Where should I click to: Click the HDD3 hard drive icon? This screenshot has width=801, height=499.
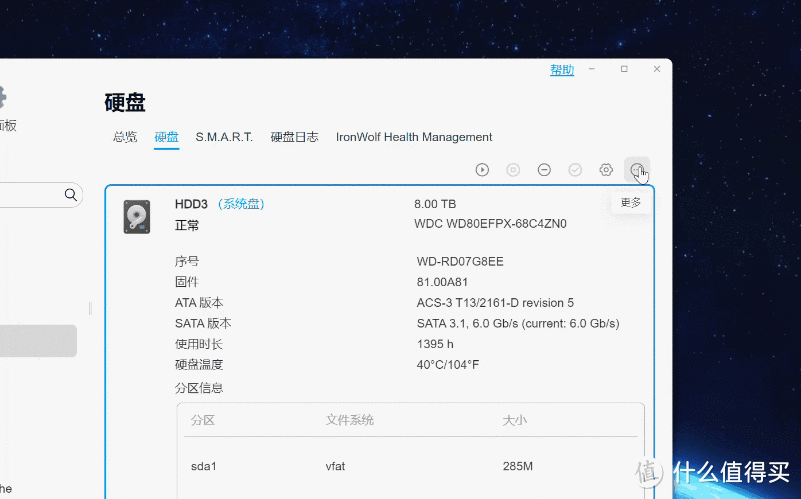pos(137,217)
